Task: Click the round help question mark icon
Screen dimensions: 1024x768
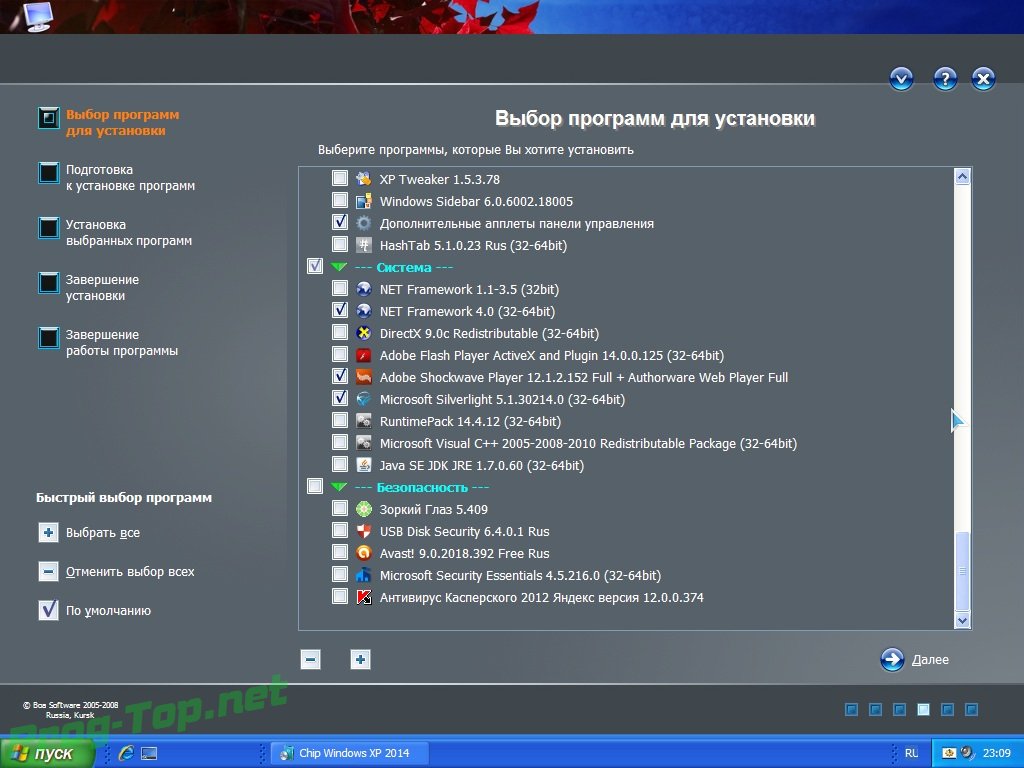Action: click(x=945, y=79)
